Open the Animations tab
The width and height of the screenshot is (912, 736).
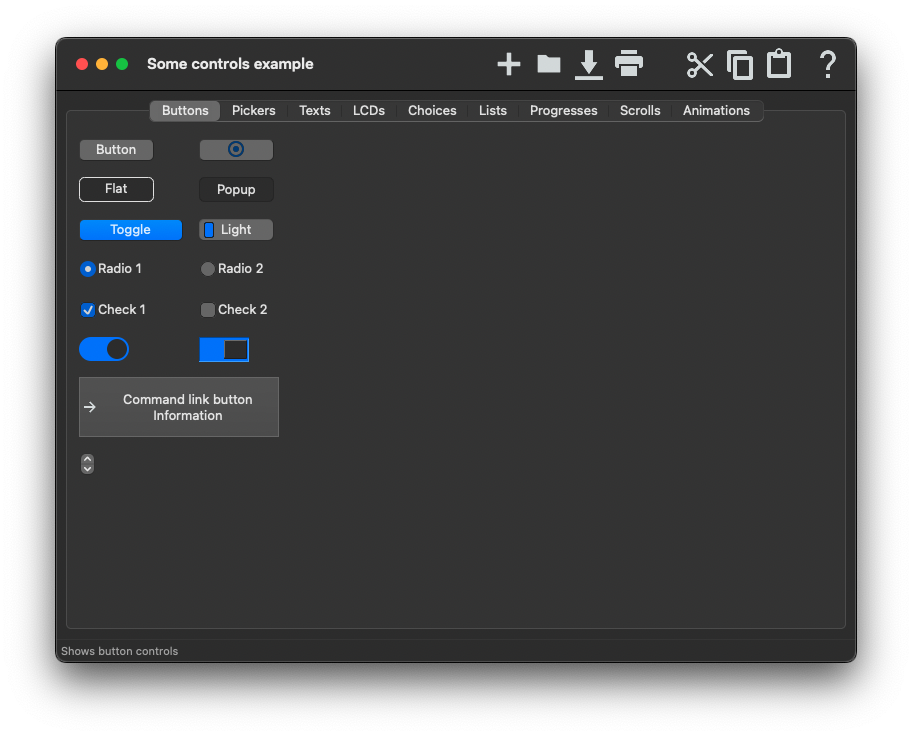716,111
